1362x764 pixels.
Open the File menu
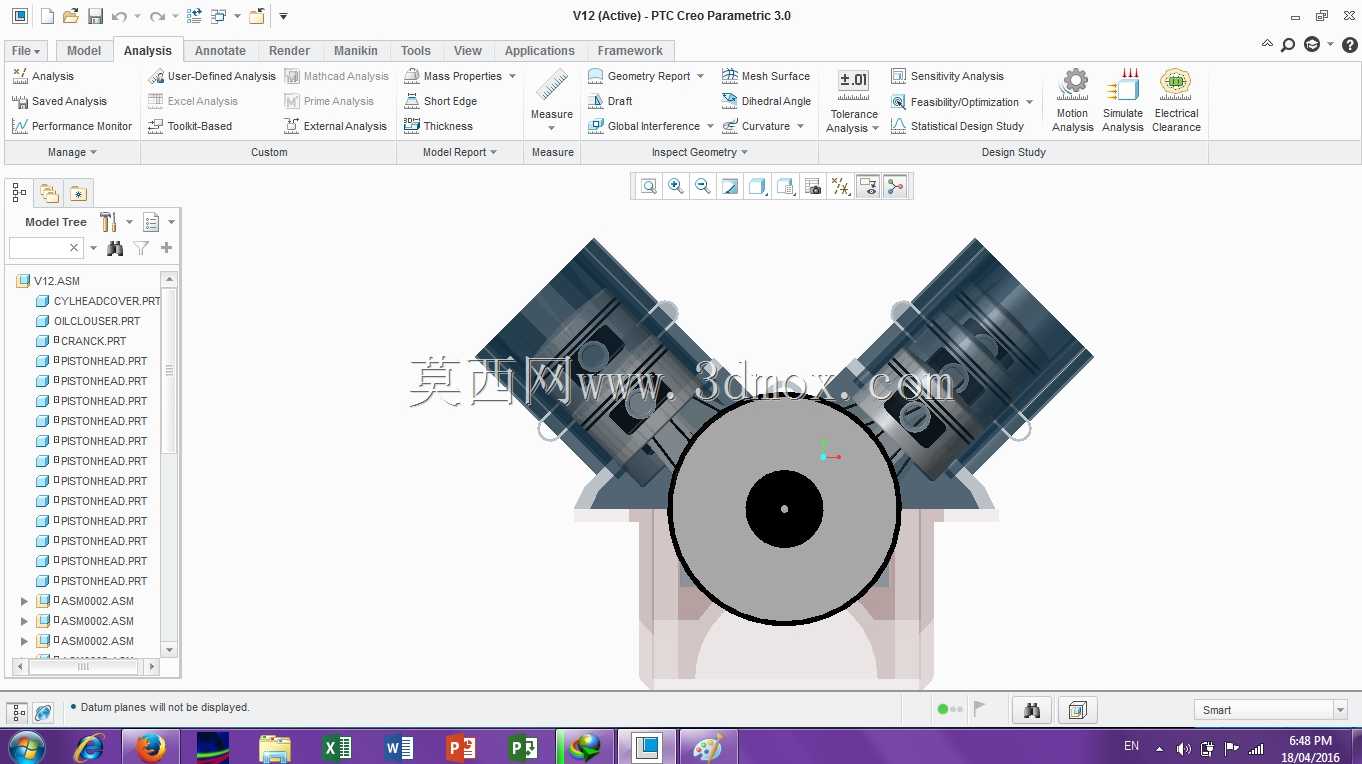point(25,51)
